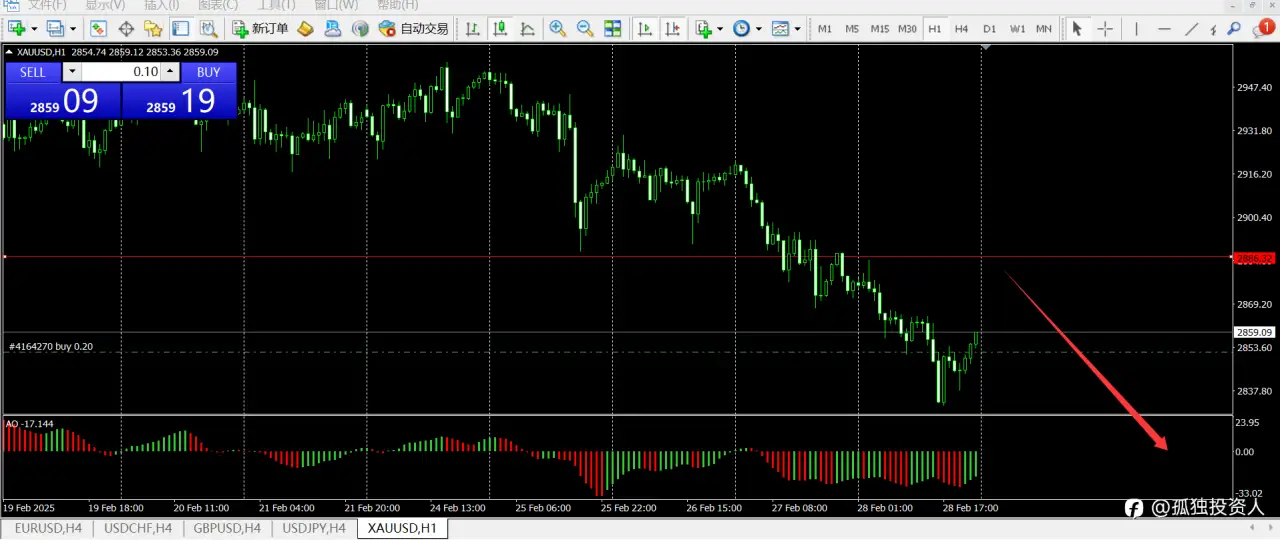Image resolution: width=1280 pixels, height=540 pixels.
Task: Select the H4 timeframe button
Action: (x=961, y=29)
